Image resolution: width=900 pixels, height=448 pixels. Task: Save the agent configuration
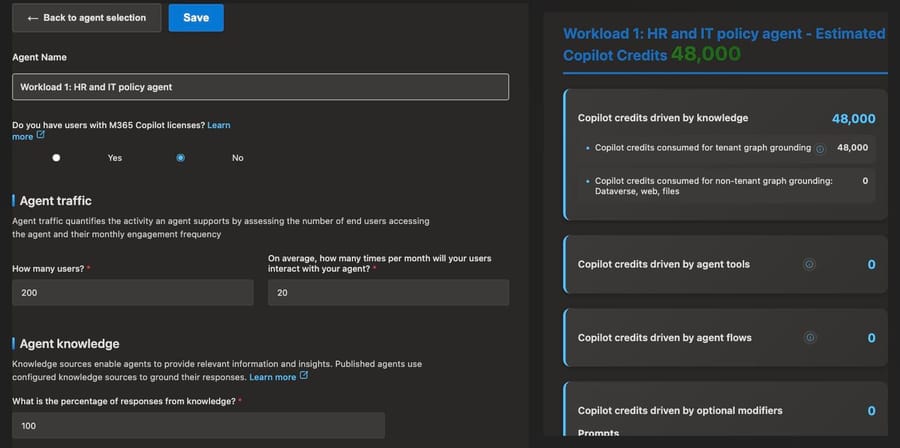[196, 18]
